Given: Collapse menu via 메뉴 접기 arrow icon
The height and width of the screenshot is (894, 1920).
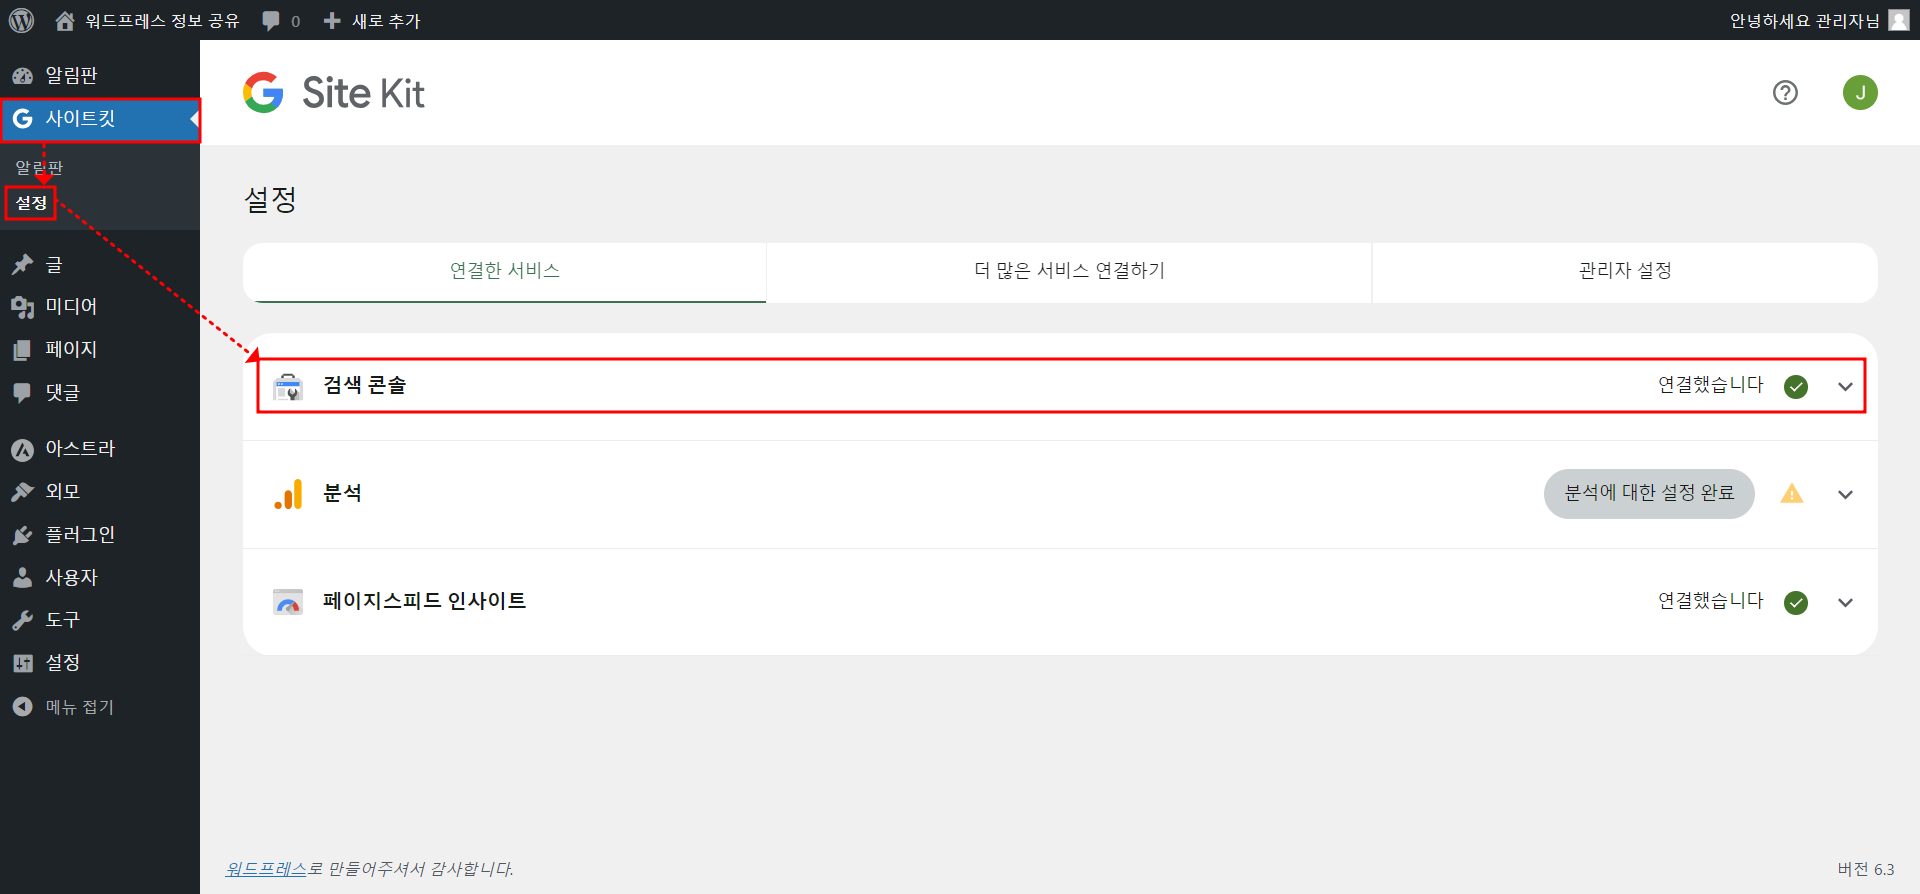Looking at the screenshot, I should tap(22, 707).
